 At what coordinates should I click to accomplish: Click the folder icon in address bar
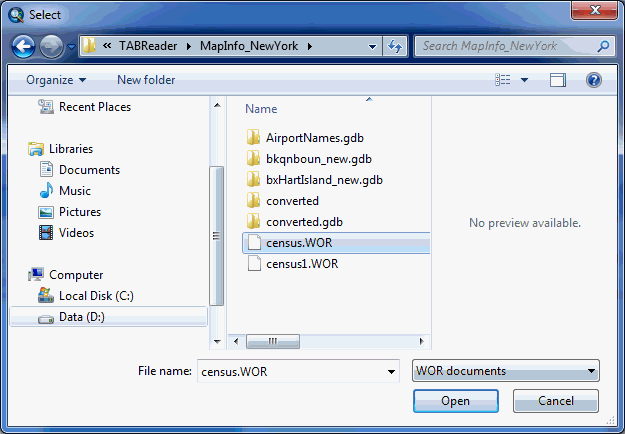pos(89,46)
